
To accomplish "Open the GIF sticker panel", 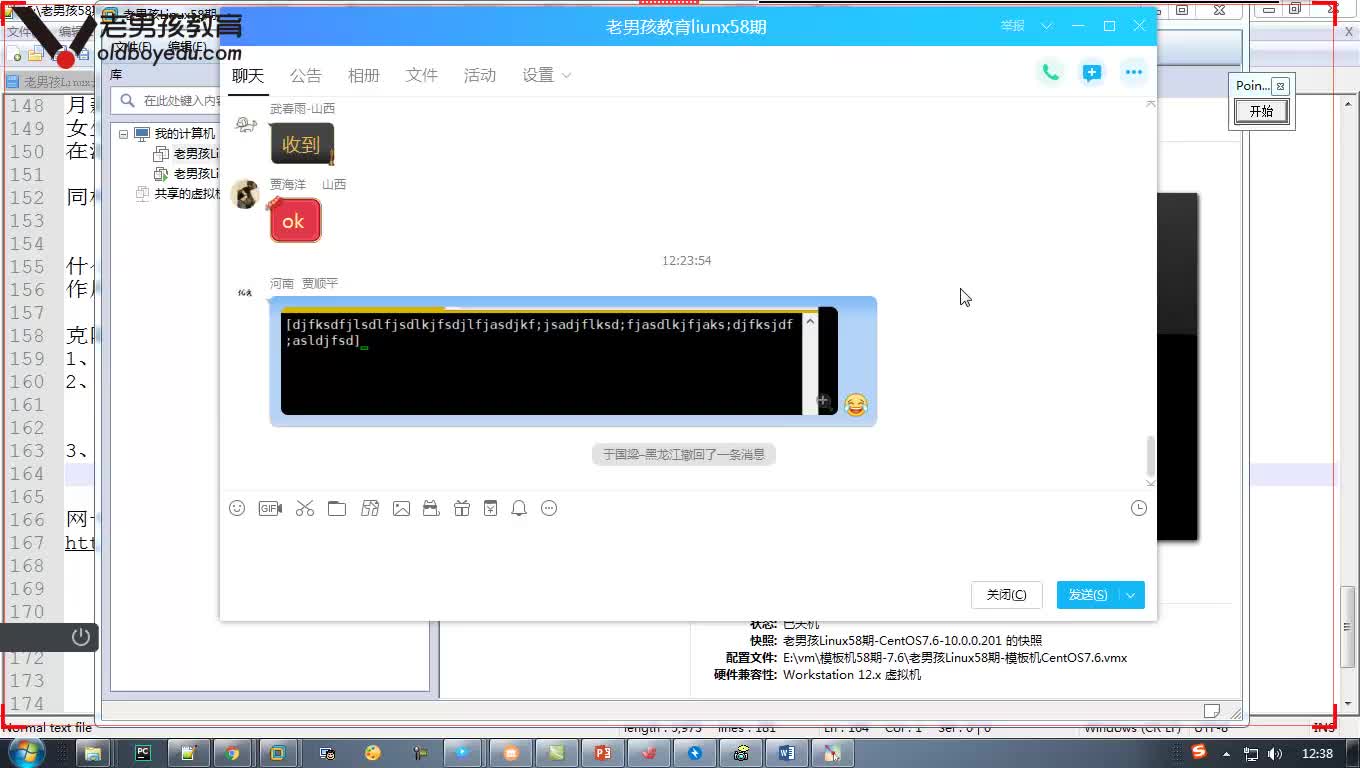I will tap(270, 508).
